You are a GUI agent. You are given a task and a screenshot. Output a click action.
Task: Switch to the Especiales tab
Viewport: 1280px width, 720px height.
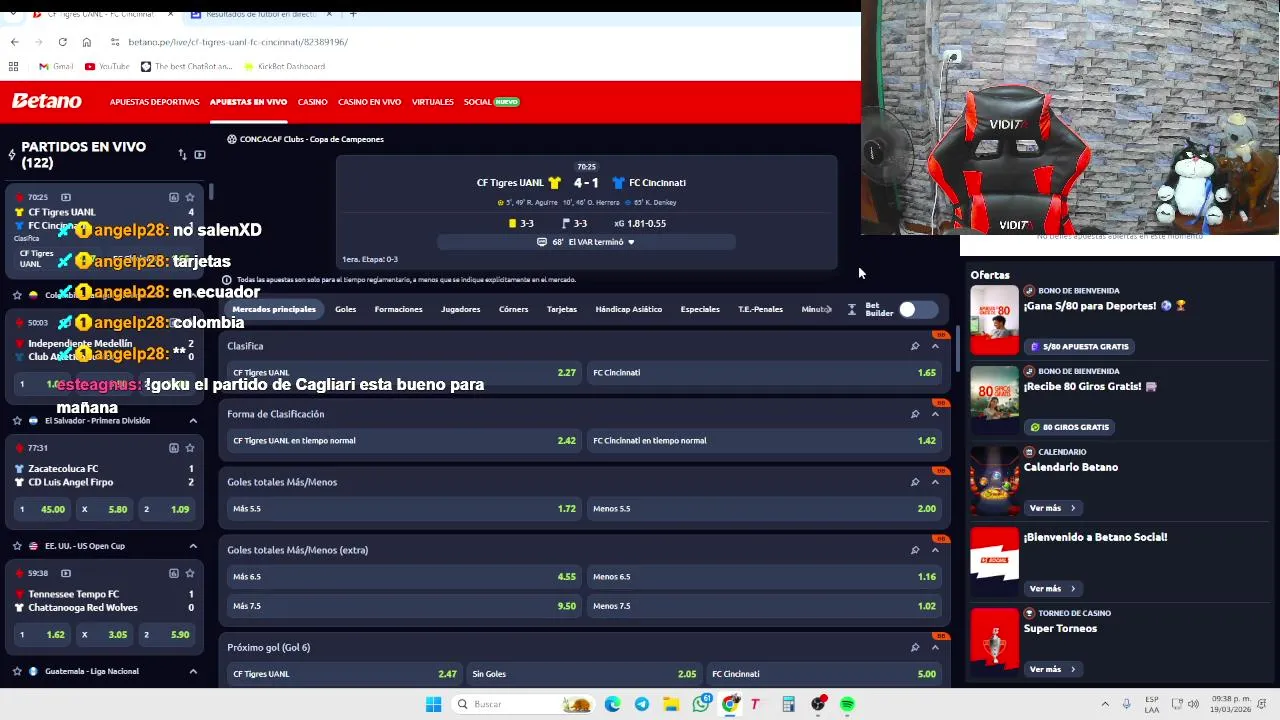(x=700, y=309)
